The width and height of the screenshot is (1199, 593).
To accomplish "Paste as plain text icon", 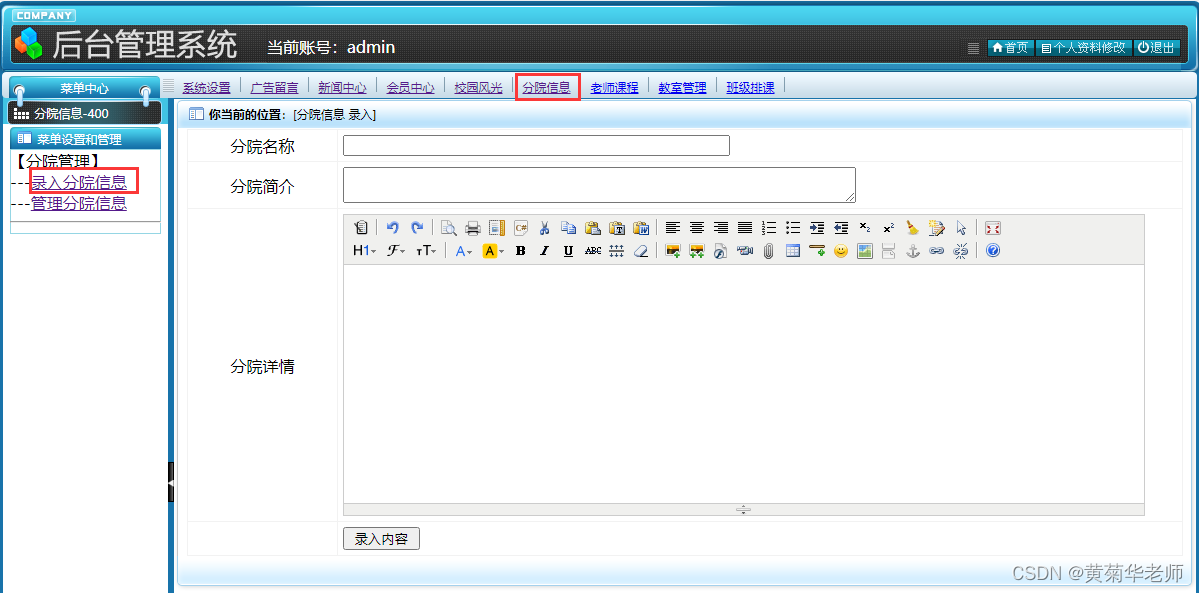I will pyautogui.click(x=616, y=228).
